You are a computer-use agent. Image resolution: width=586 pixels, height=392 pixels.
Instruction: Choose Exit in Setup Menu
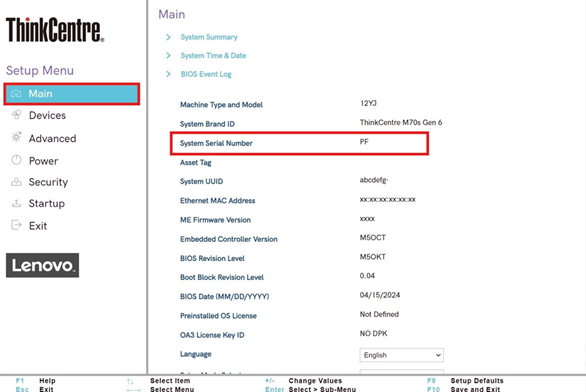coord(38,226)
